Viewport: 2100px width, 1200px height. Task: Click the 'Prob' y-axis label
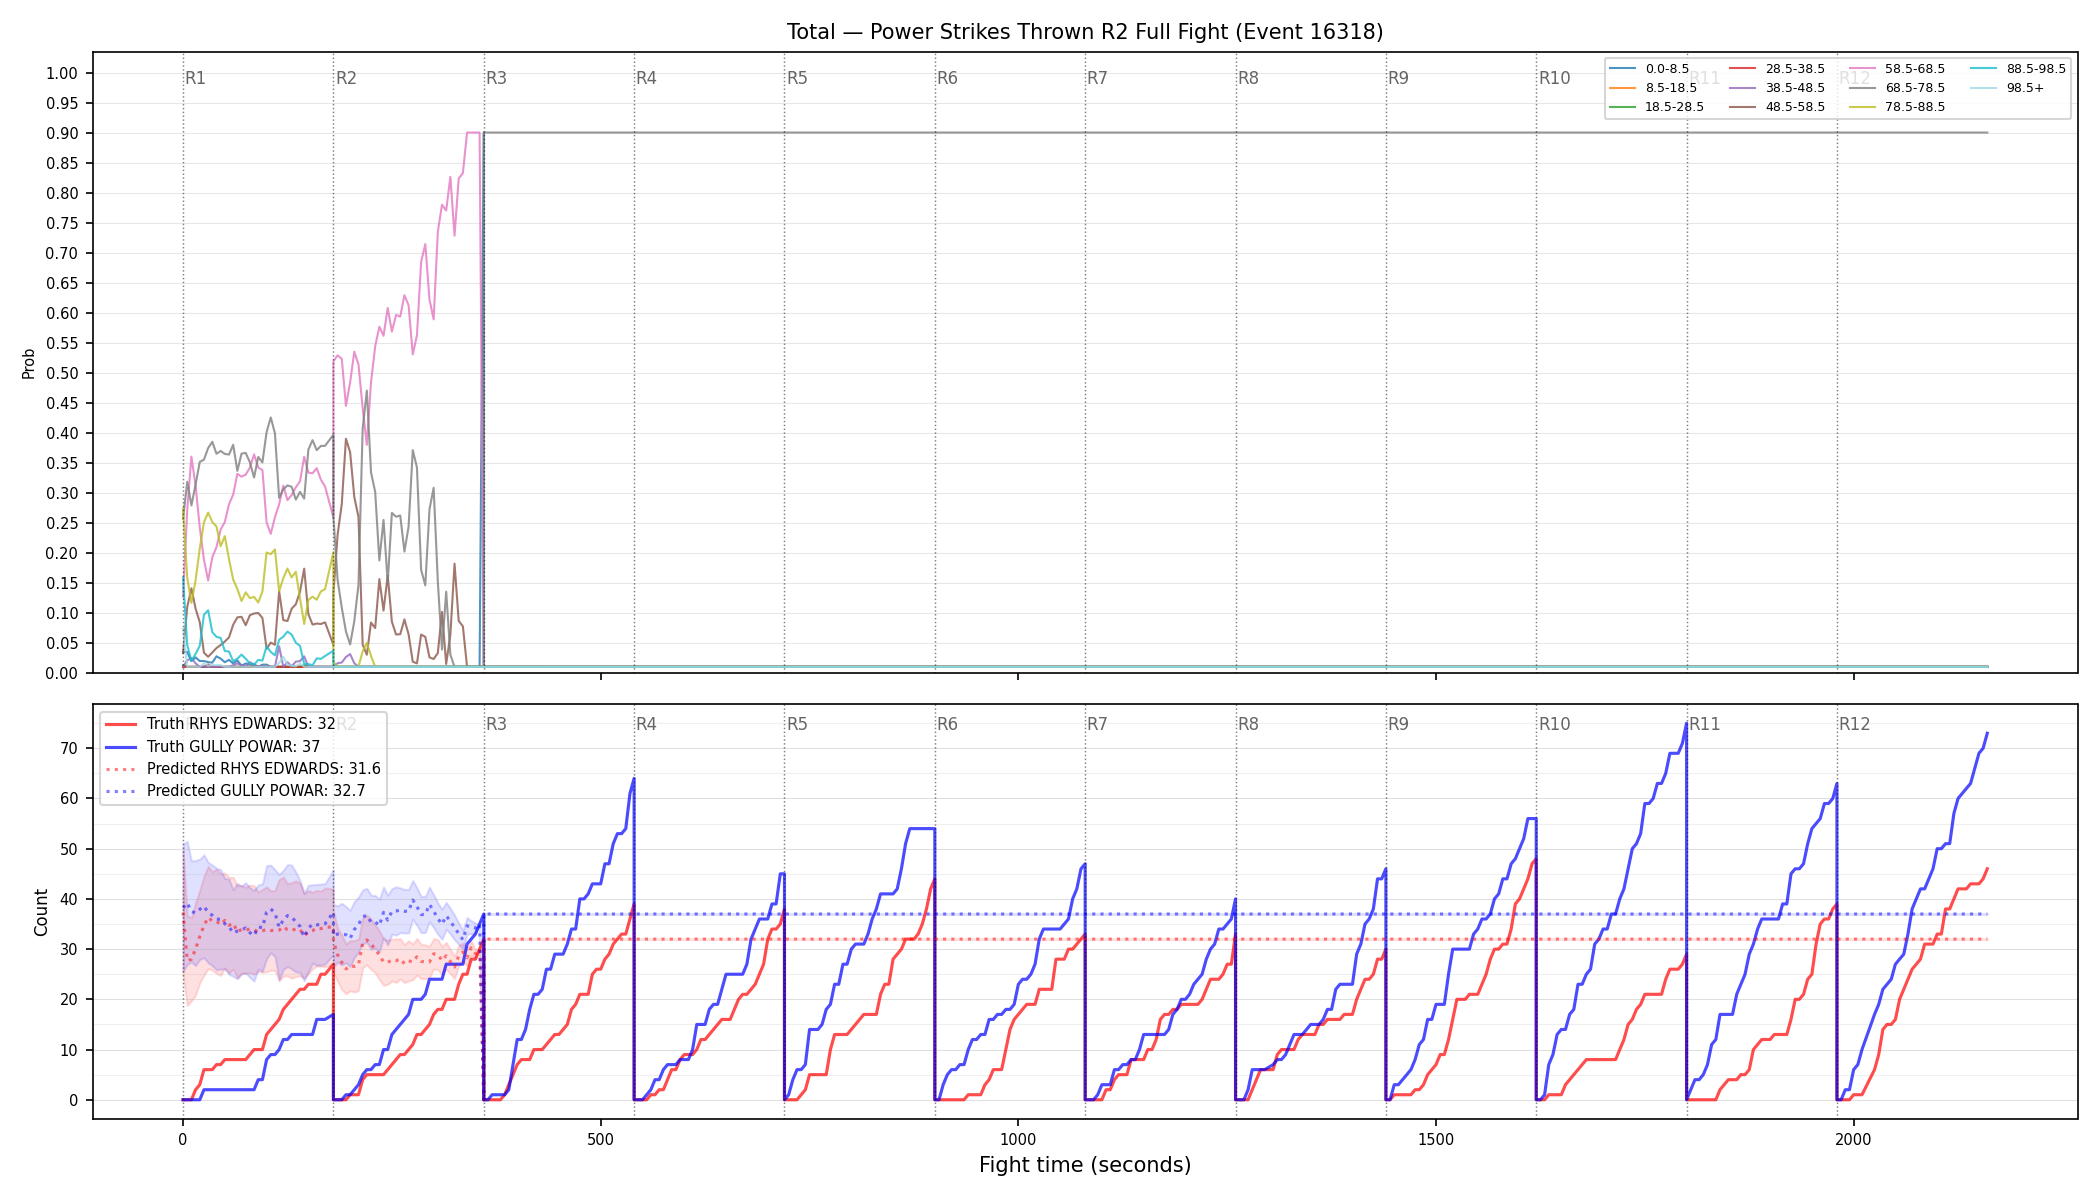pyautogui.click(x=29, y=363)
